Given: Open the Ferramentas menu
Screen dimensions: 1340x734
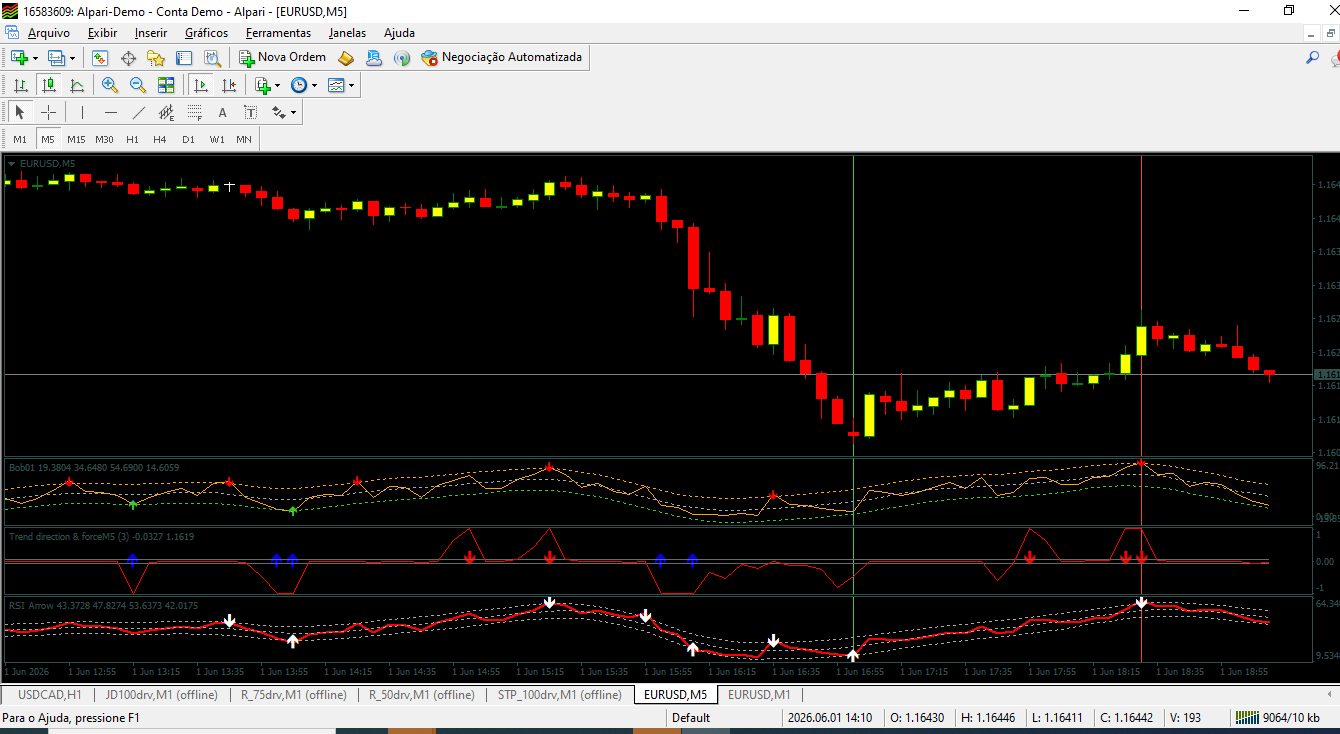Looking at the screenshot, I should point(278,33).
